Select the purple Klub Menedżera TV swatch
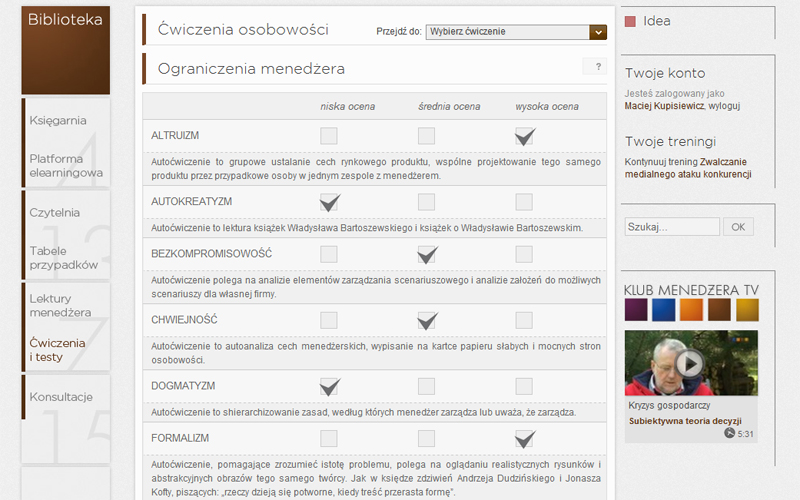The width and height of the screenshot is (800, 500). click(636, 310)
